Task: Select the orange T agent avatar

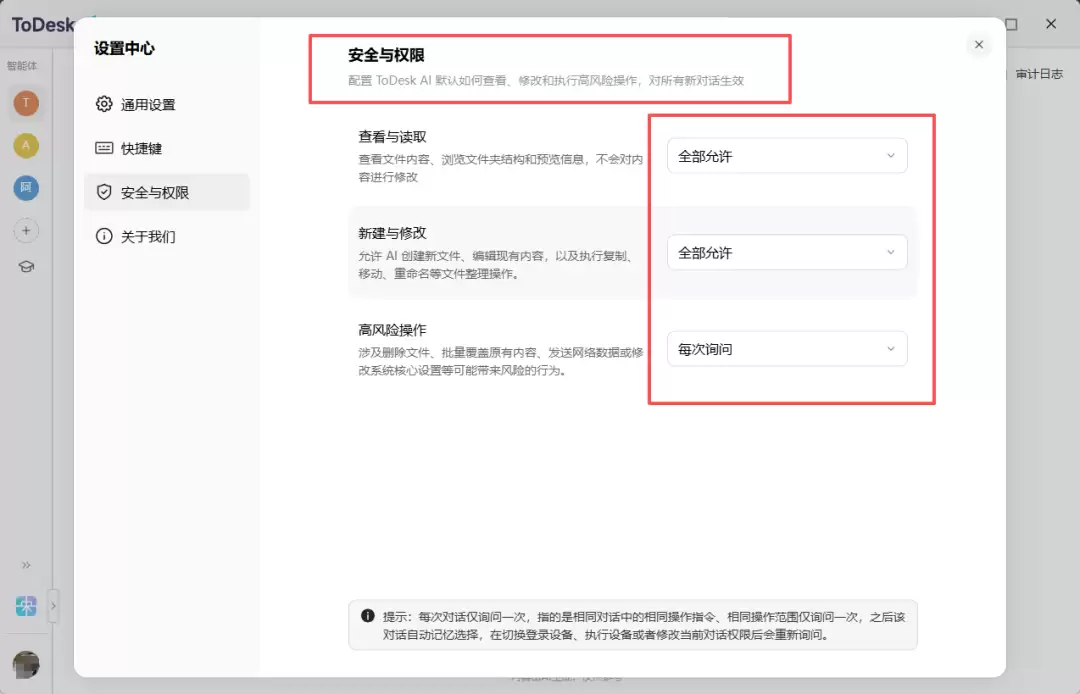Action: [26, 103]
